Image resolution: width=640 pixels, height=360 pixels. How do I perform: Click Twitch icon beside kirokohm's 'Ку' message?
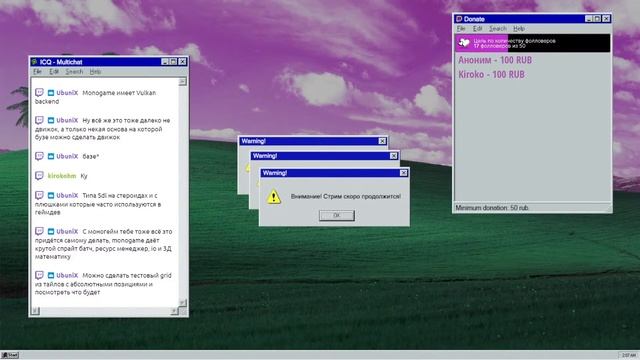(x=39, y=176)
